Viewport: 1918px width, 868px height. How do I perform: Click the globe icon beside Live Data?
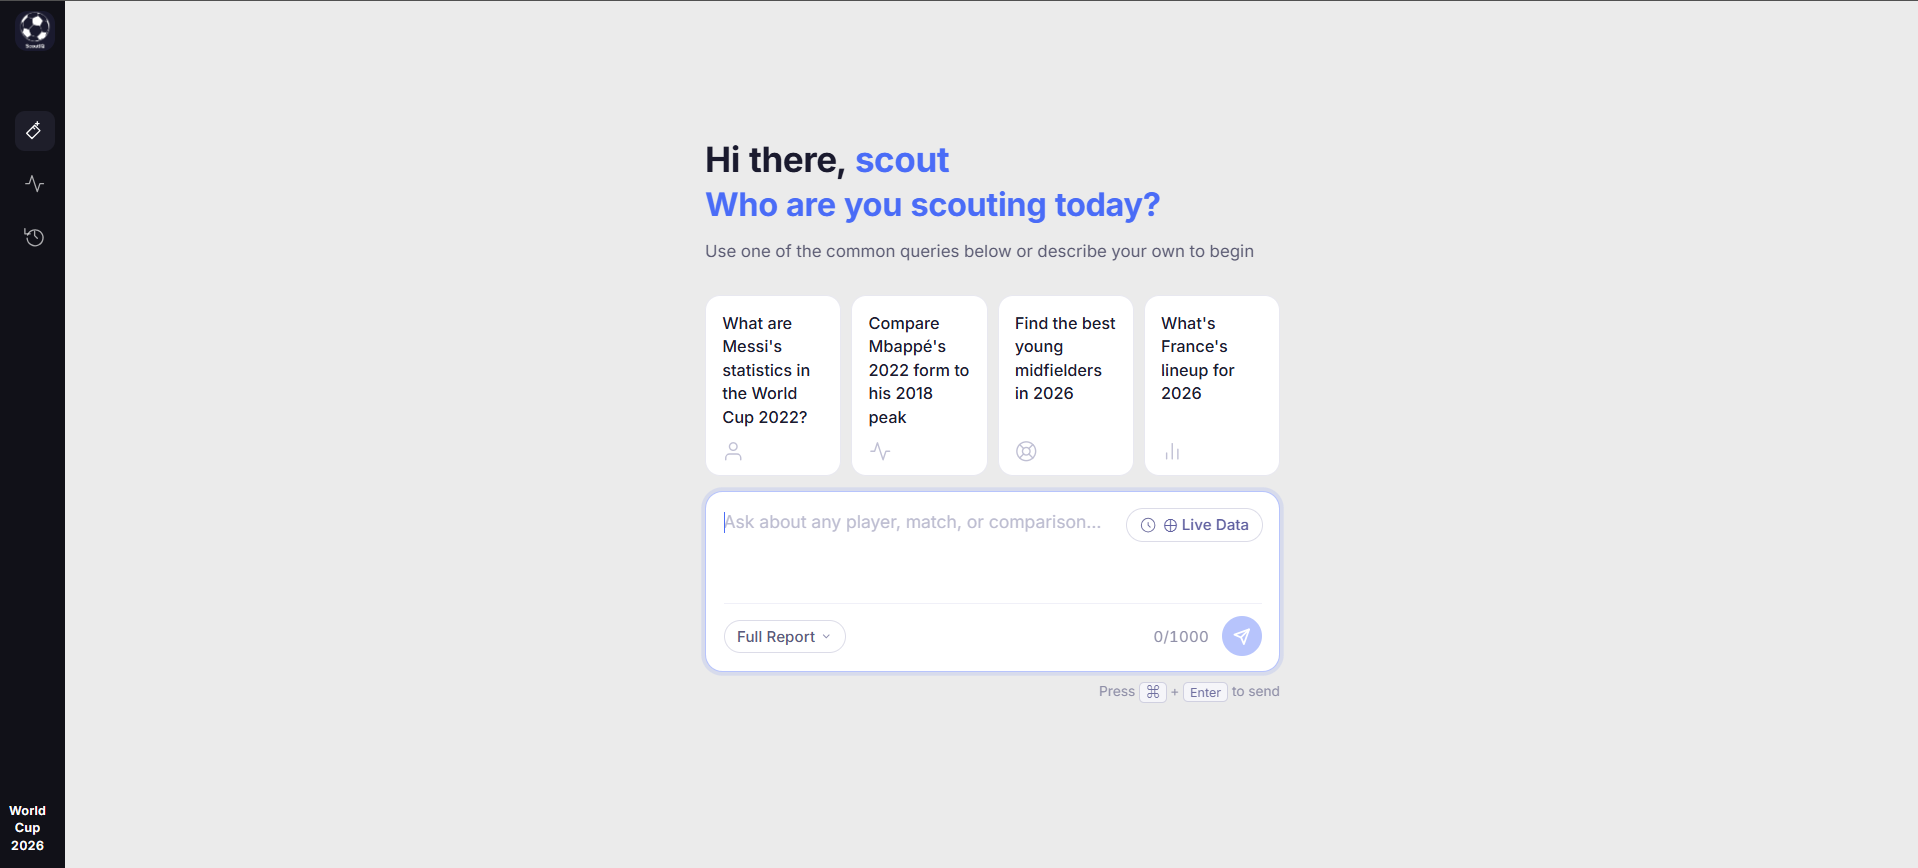point(1170,525)
